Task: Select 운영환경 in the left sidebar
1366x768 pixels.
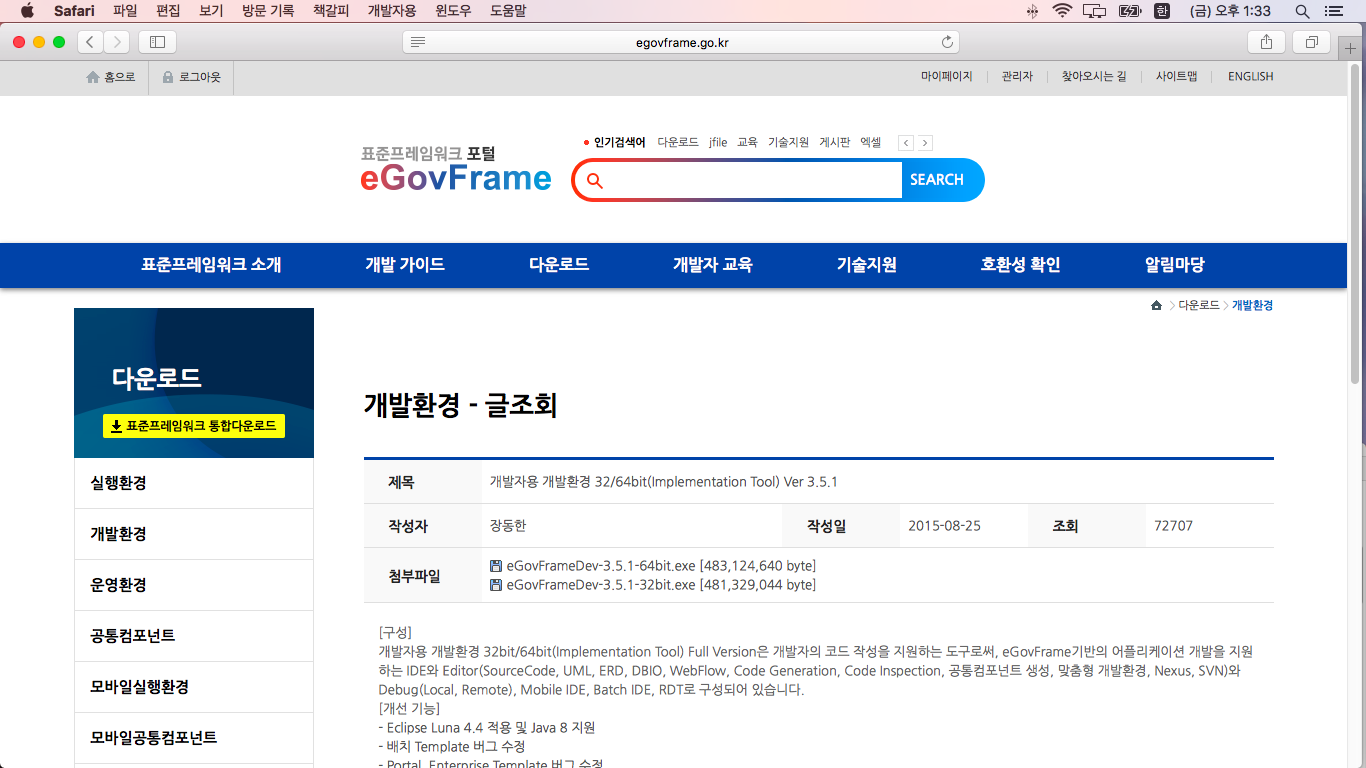Action: coord(119,585)
